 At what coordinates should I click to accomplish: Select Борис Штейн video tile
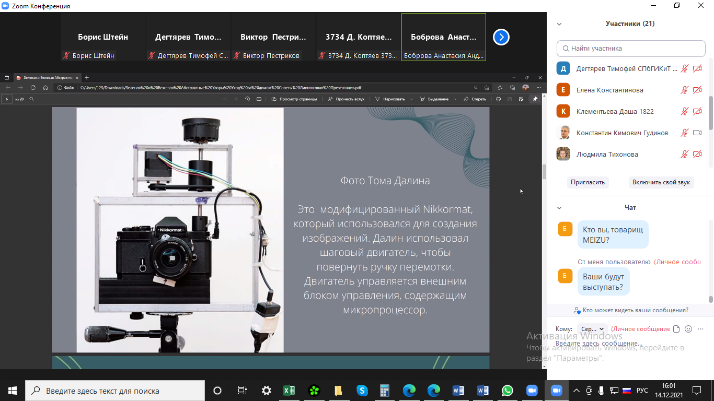[x=103, y=37]
